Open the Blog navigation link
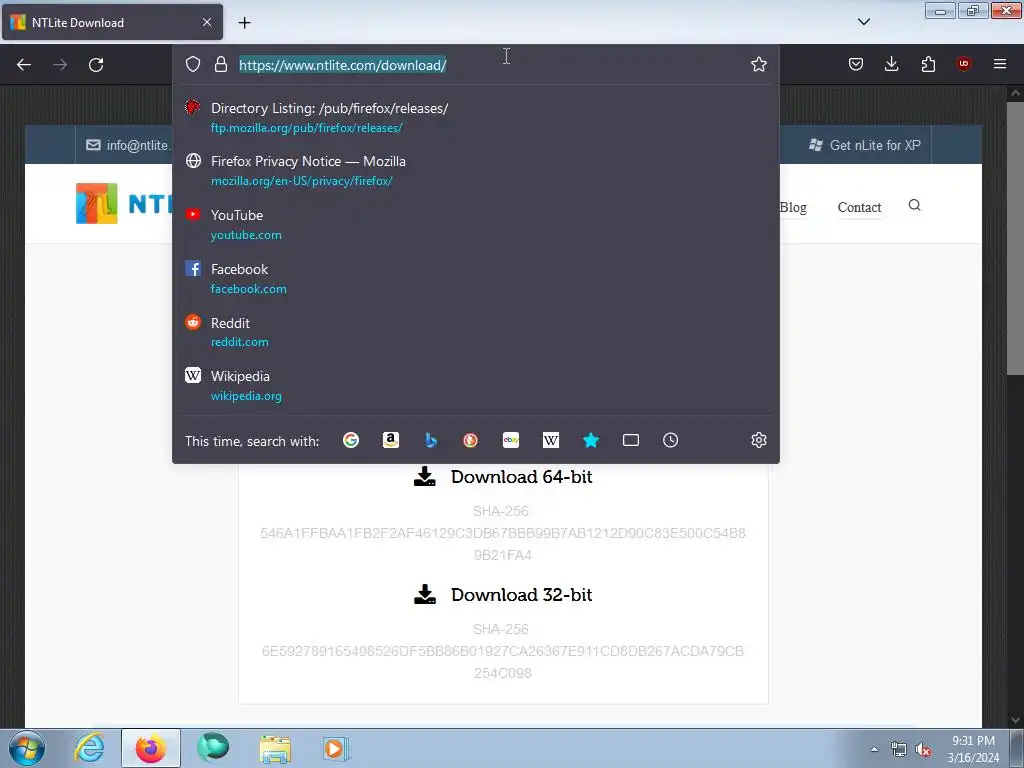1024x768 pixels. (793, 208)
